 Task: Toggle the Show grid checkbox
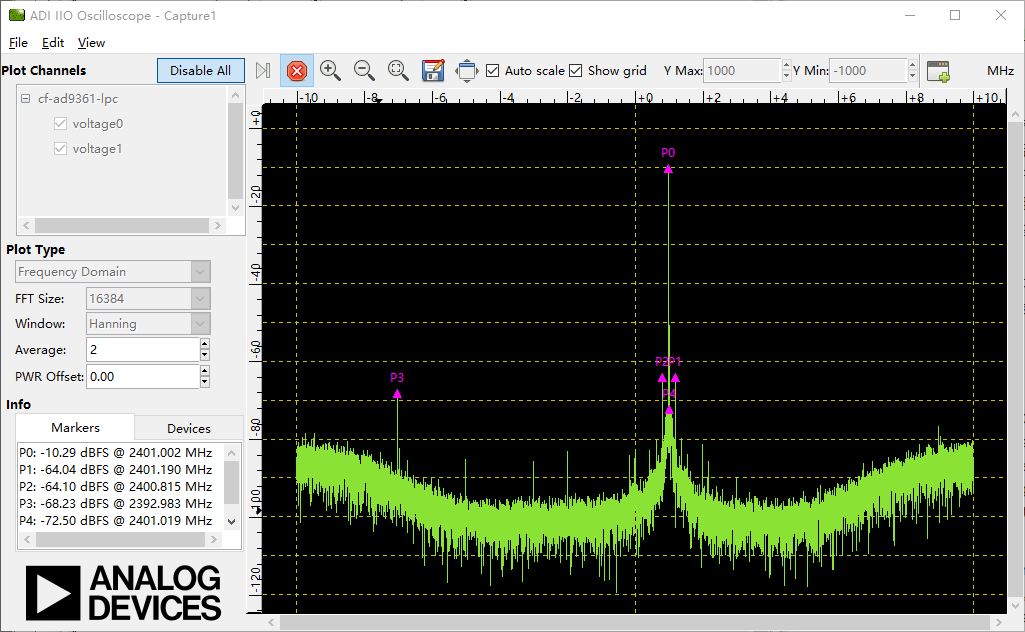tap(576, 71)
